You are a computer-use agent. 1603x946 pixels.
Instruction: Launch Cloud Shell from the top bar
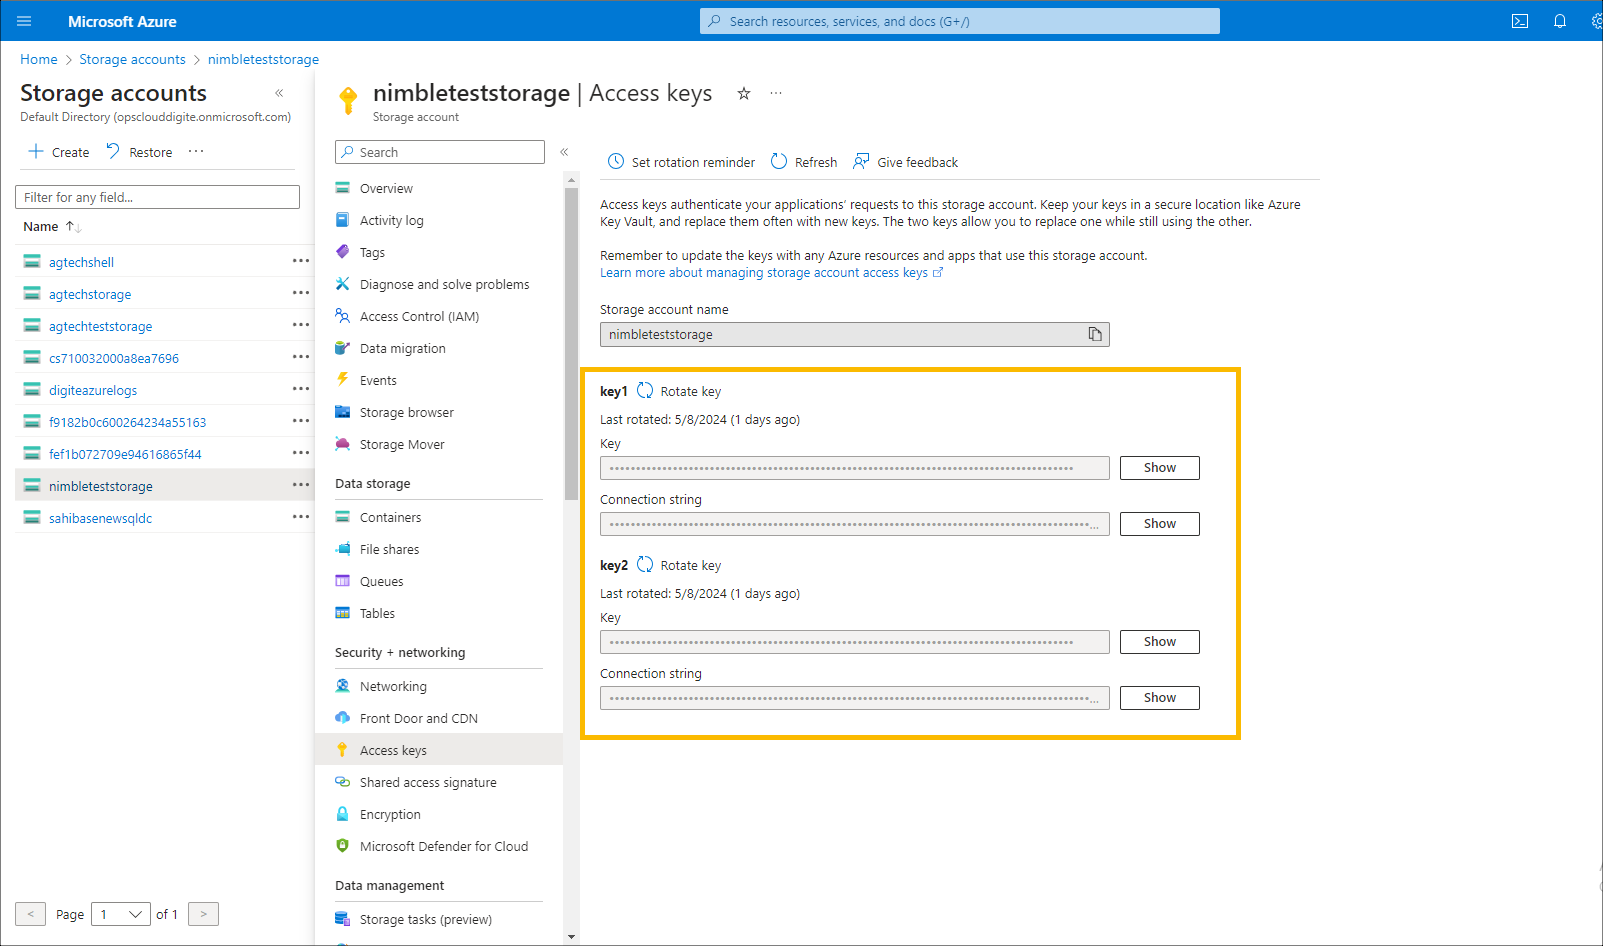[1520, 20]
